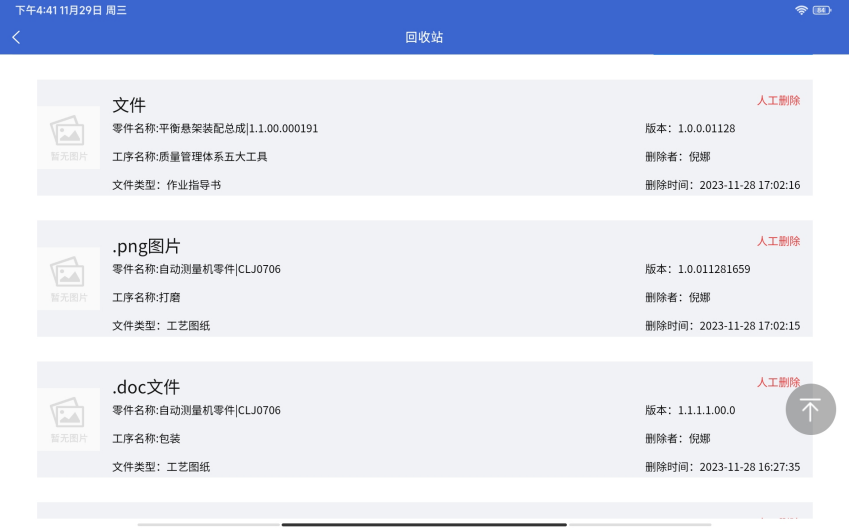Click 人工删除 tag on the .png图片 entry
Viewport: 849px width, 531px height.
tap(778, 242)
